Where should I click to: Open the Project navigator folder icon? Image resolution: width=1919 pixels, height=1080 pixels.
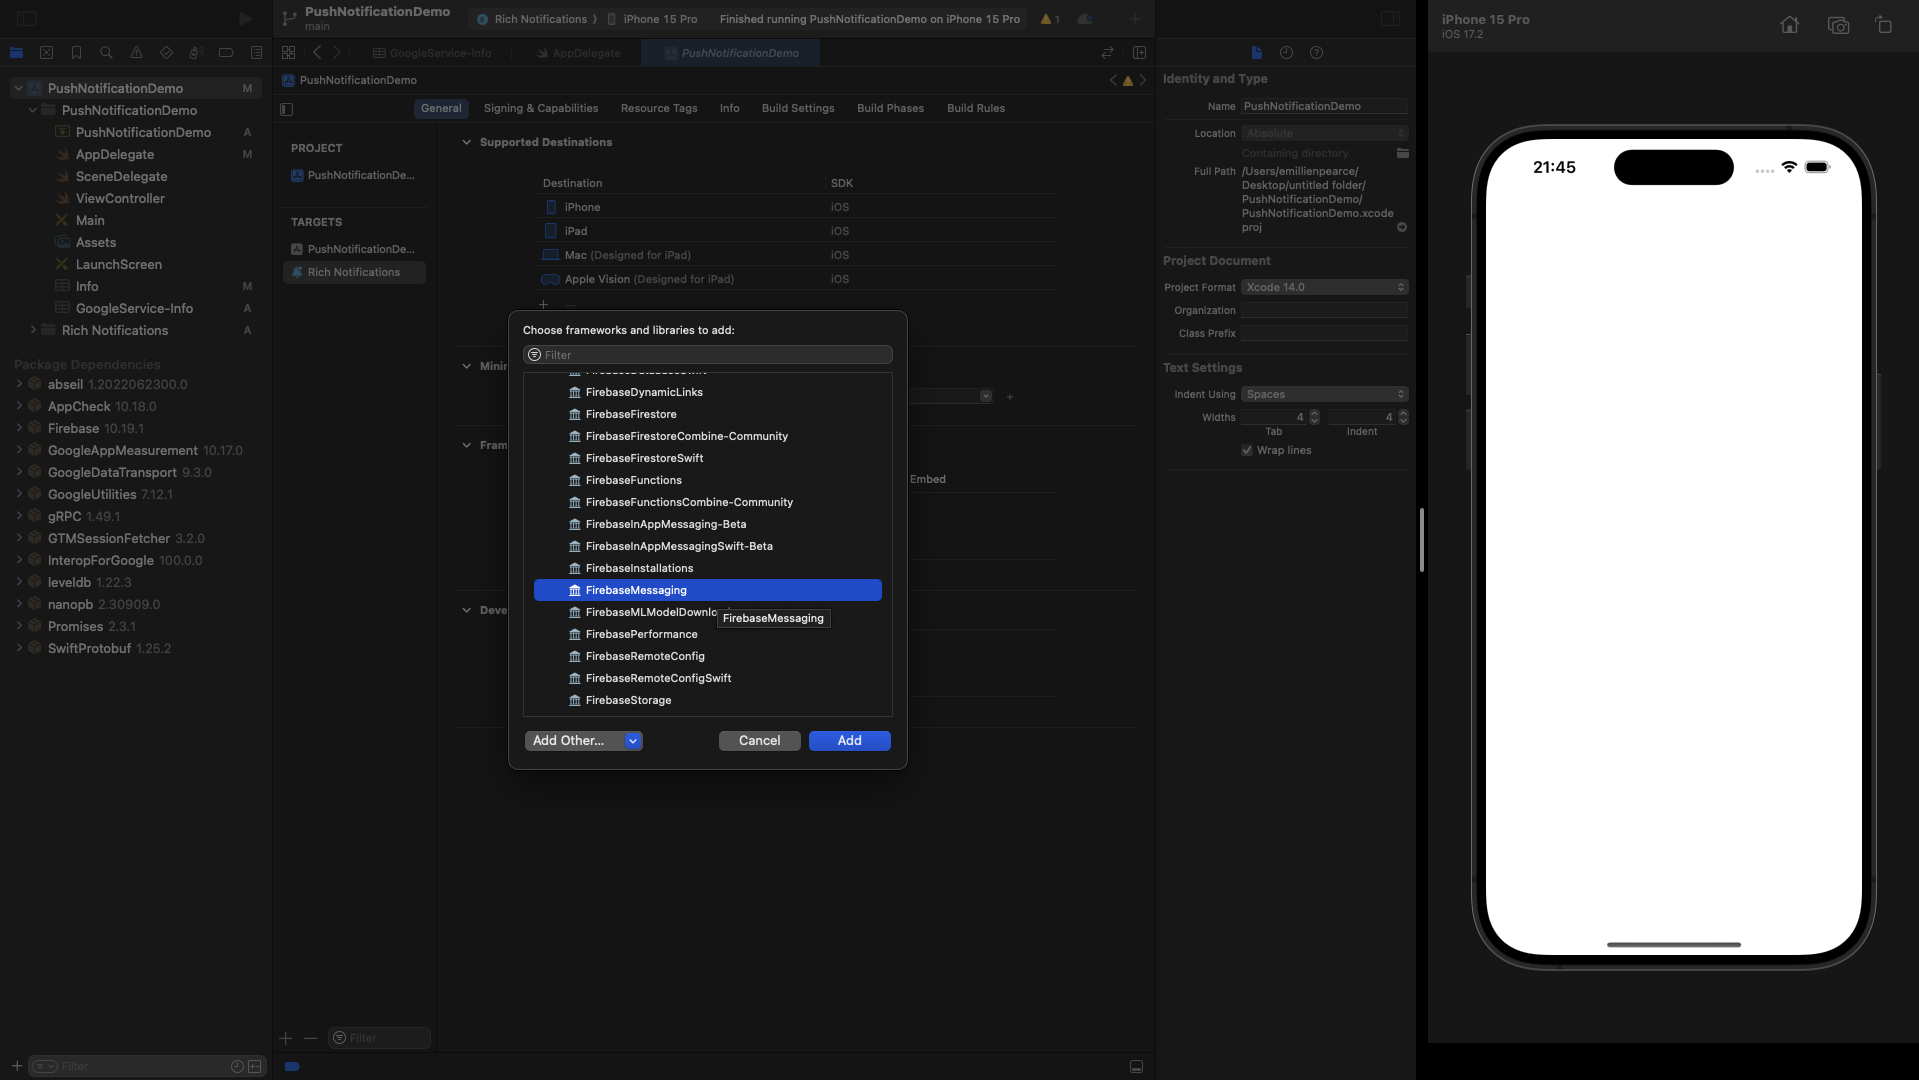(x=16, y=53)
